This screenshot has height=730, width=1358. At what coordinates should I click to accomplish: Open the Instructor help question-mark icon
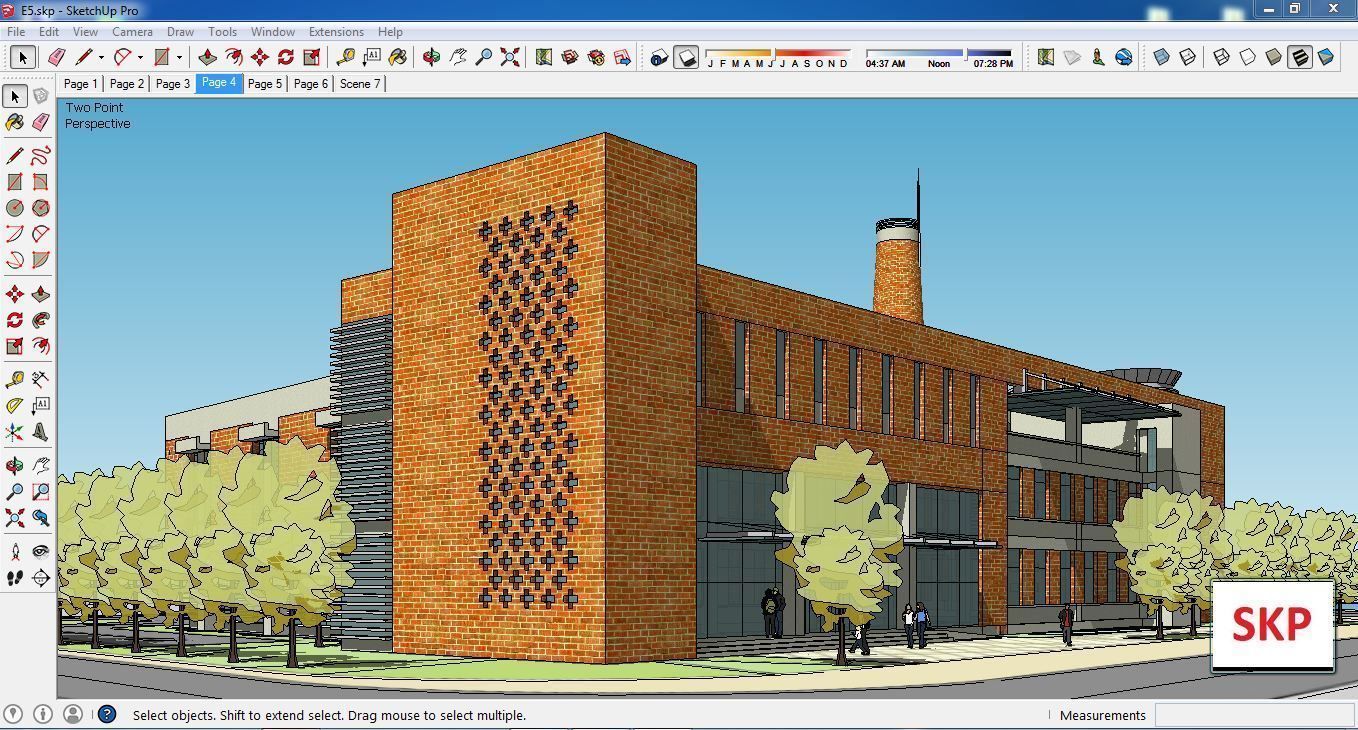click(x=107, y=714)
